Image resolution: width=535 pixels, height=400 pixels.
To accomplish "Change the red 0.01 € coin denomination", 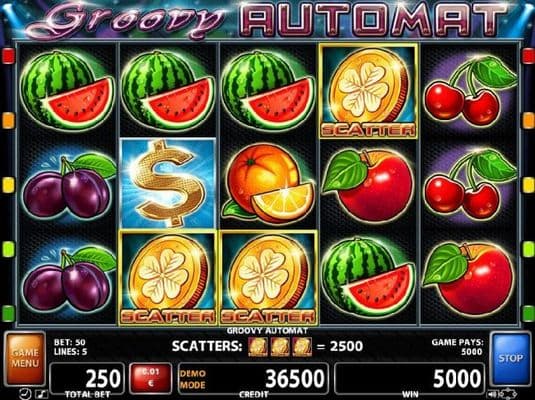I will 150,378.
